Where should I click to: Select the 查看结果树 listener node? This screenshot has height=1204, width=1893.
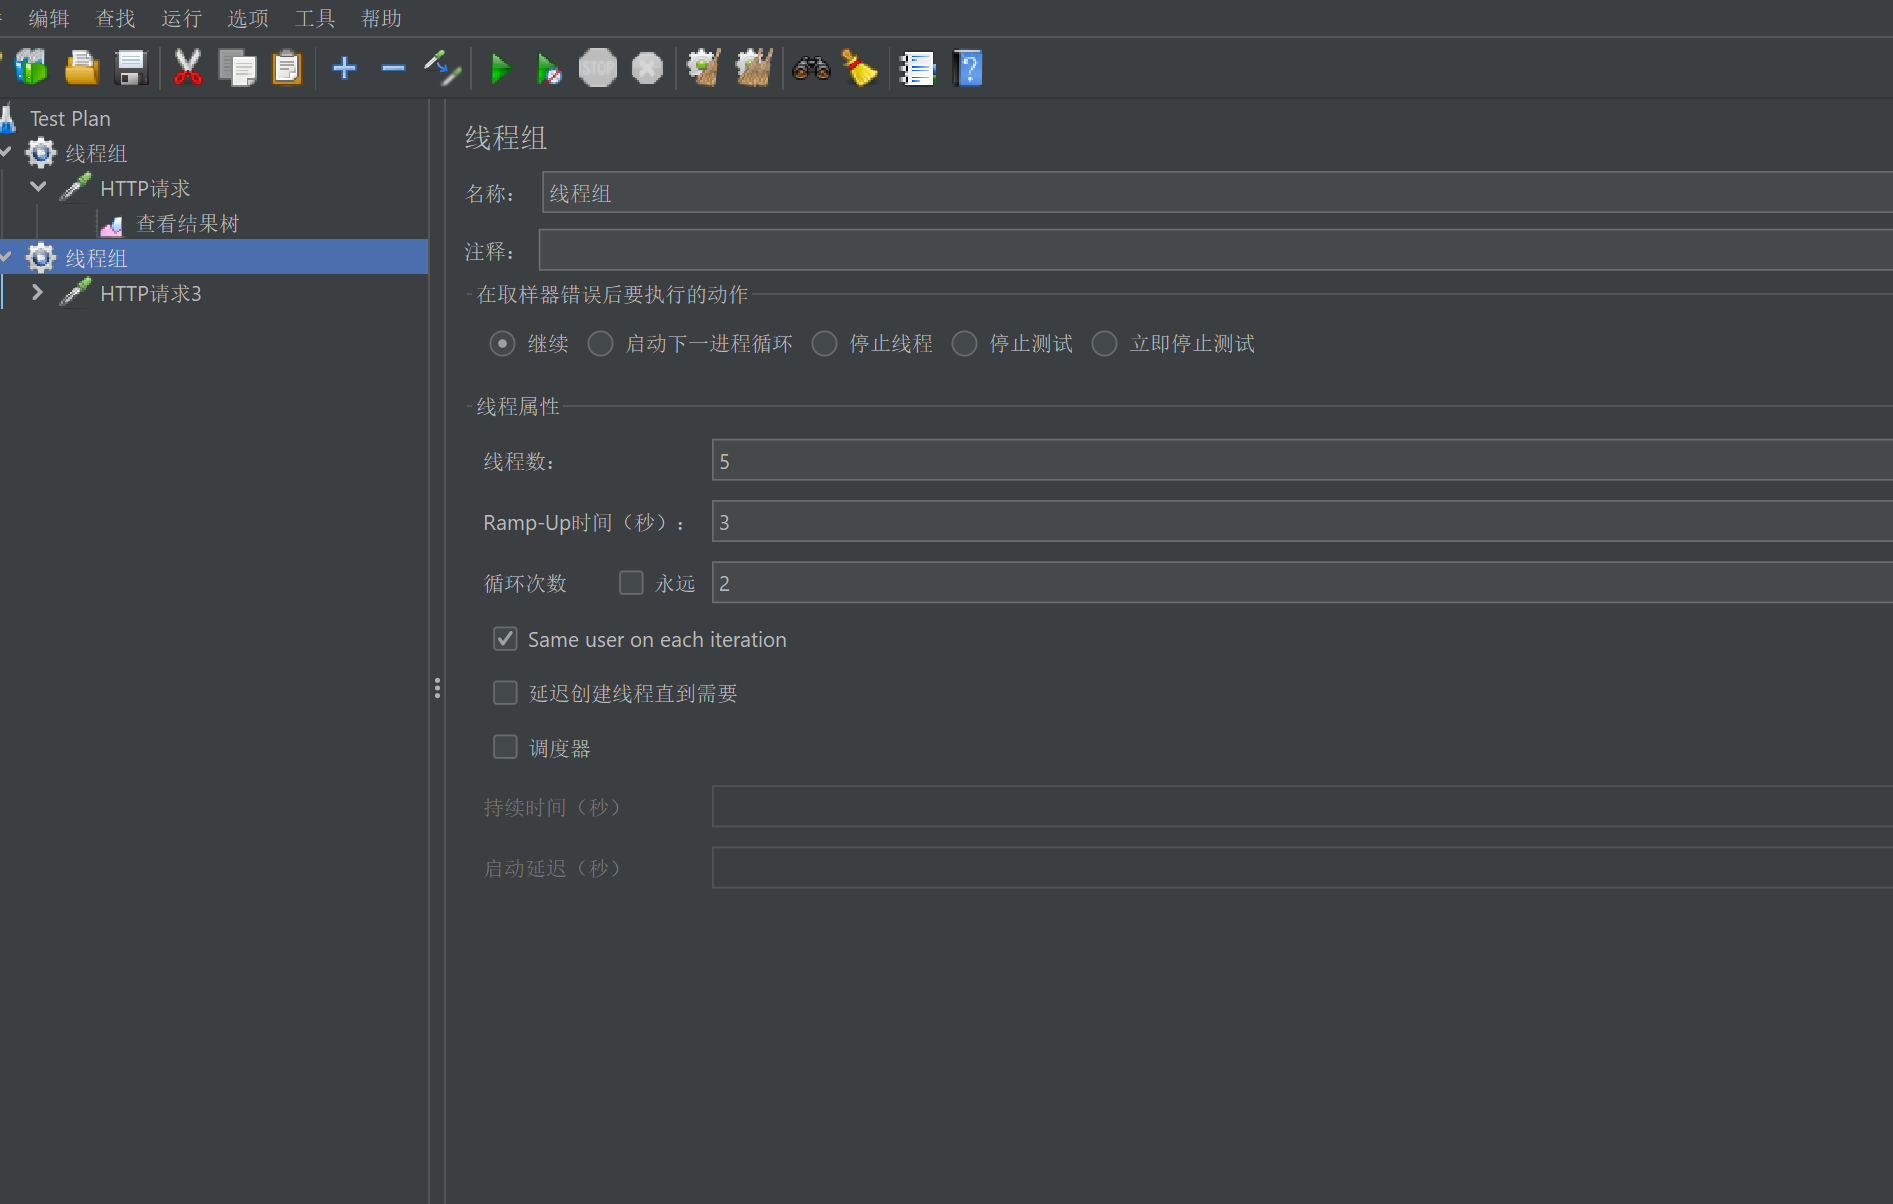click(x=187, y=223)
